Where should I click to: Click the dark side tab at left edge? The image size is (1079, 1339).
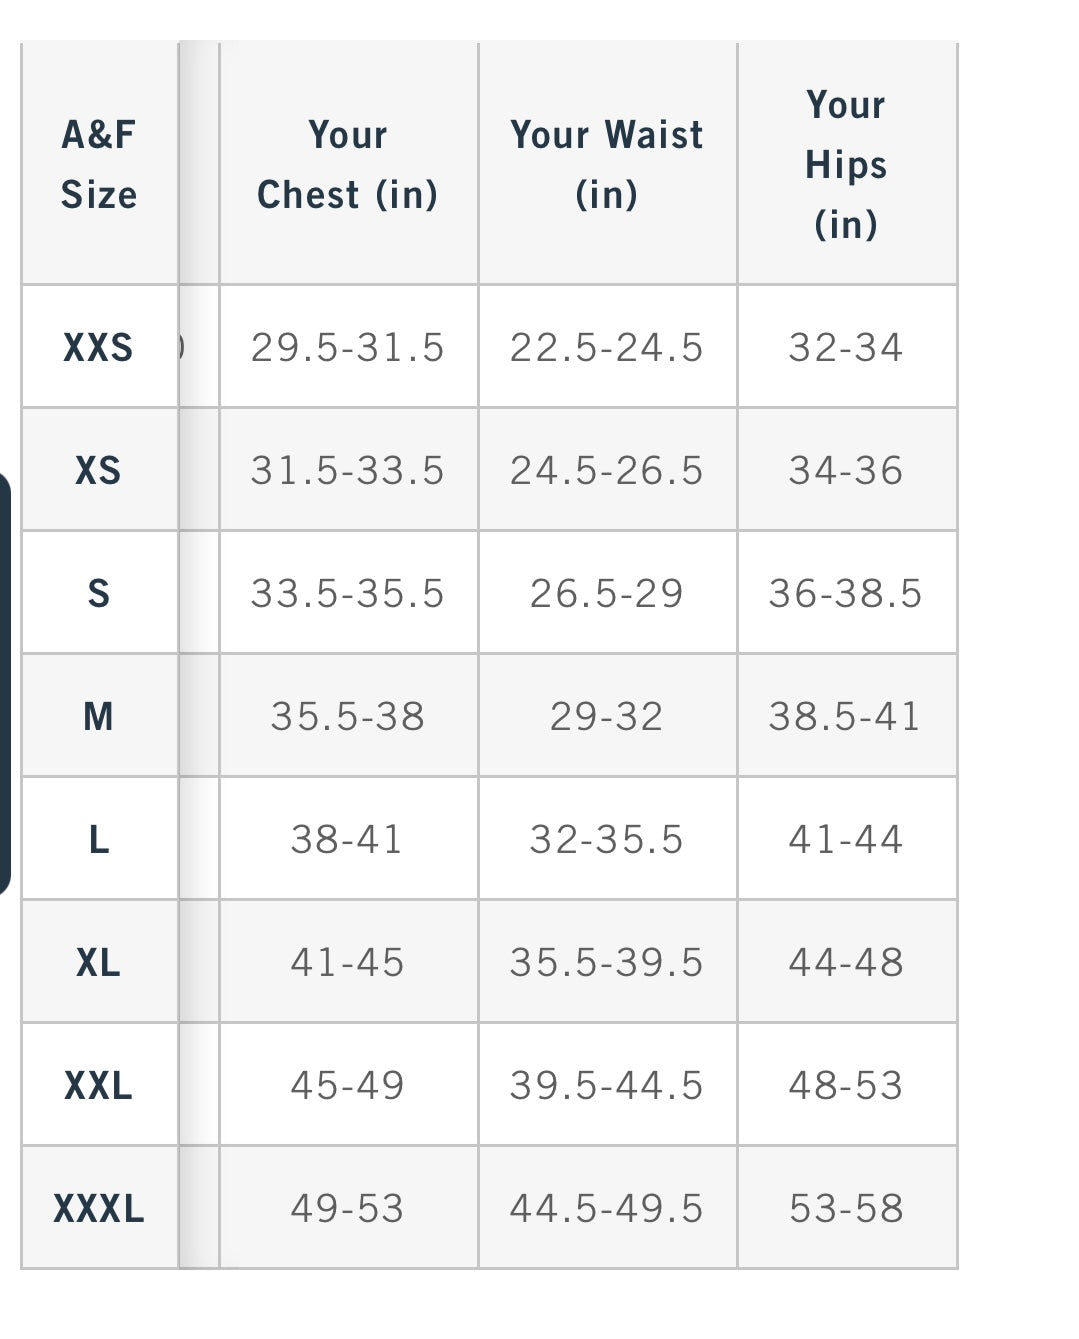pos(5,681)
